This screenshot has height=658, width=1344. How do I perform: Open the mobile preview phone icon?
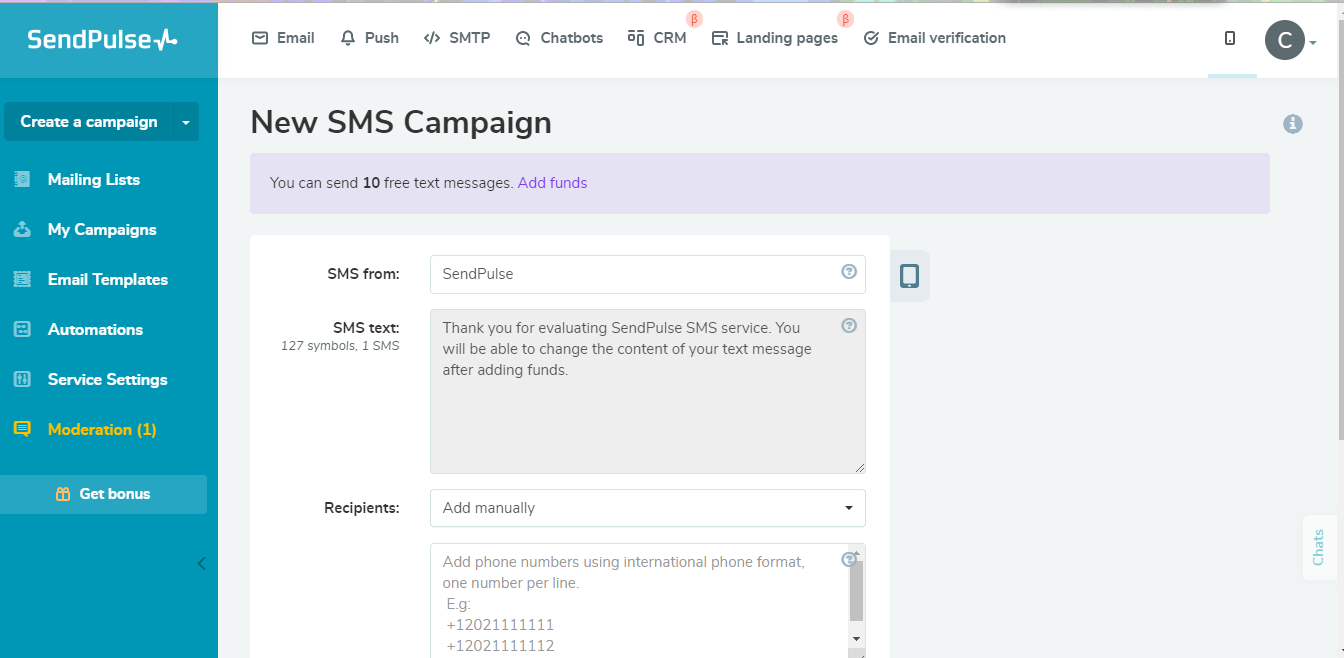click(909, 276)
